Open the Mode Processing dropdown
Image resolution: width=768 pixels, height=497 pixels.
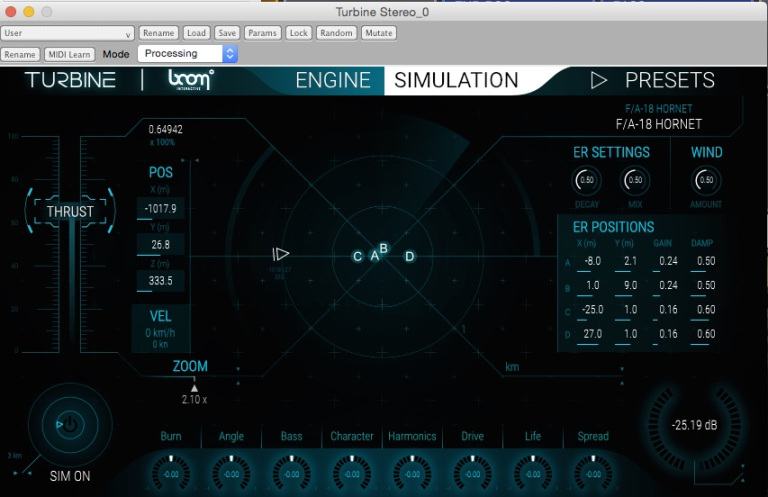point(187,54)
